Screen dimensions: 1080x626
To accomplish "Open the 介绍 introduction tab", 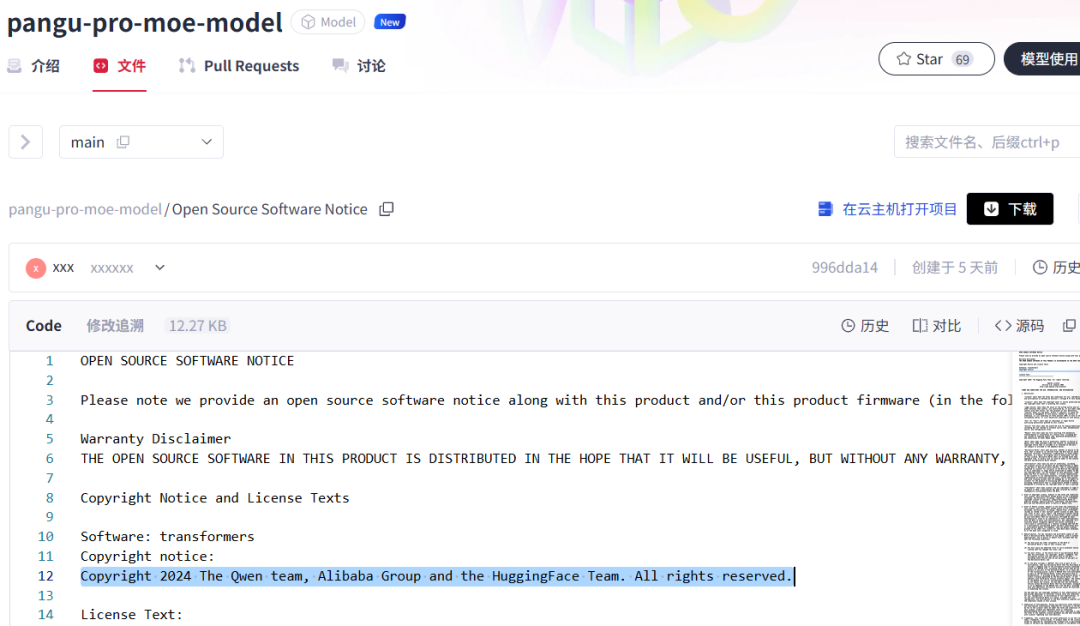I will pos(33,65).
